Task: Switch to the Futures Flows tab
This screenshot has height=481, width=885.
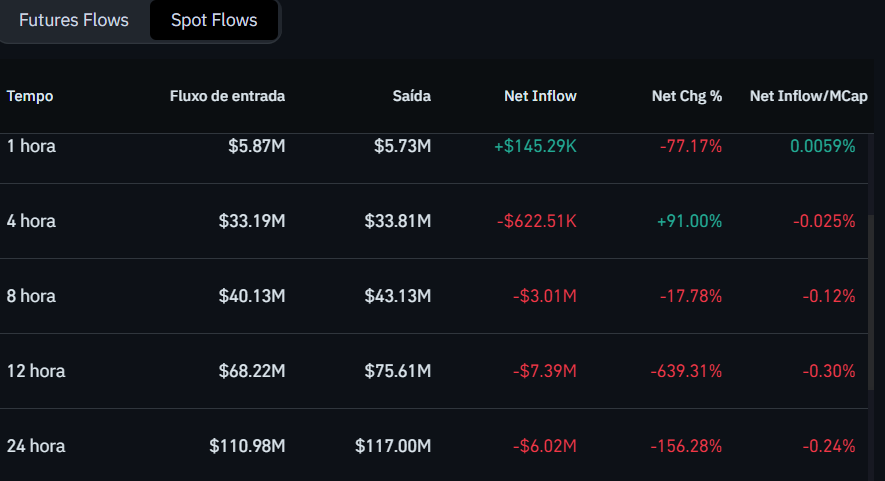Action: click(x=74, y=20)
